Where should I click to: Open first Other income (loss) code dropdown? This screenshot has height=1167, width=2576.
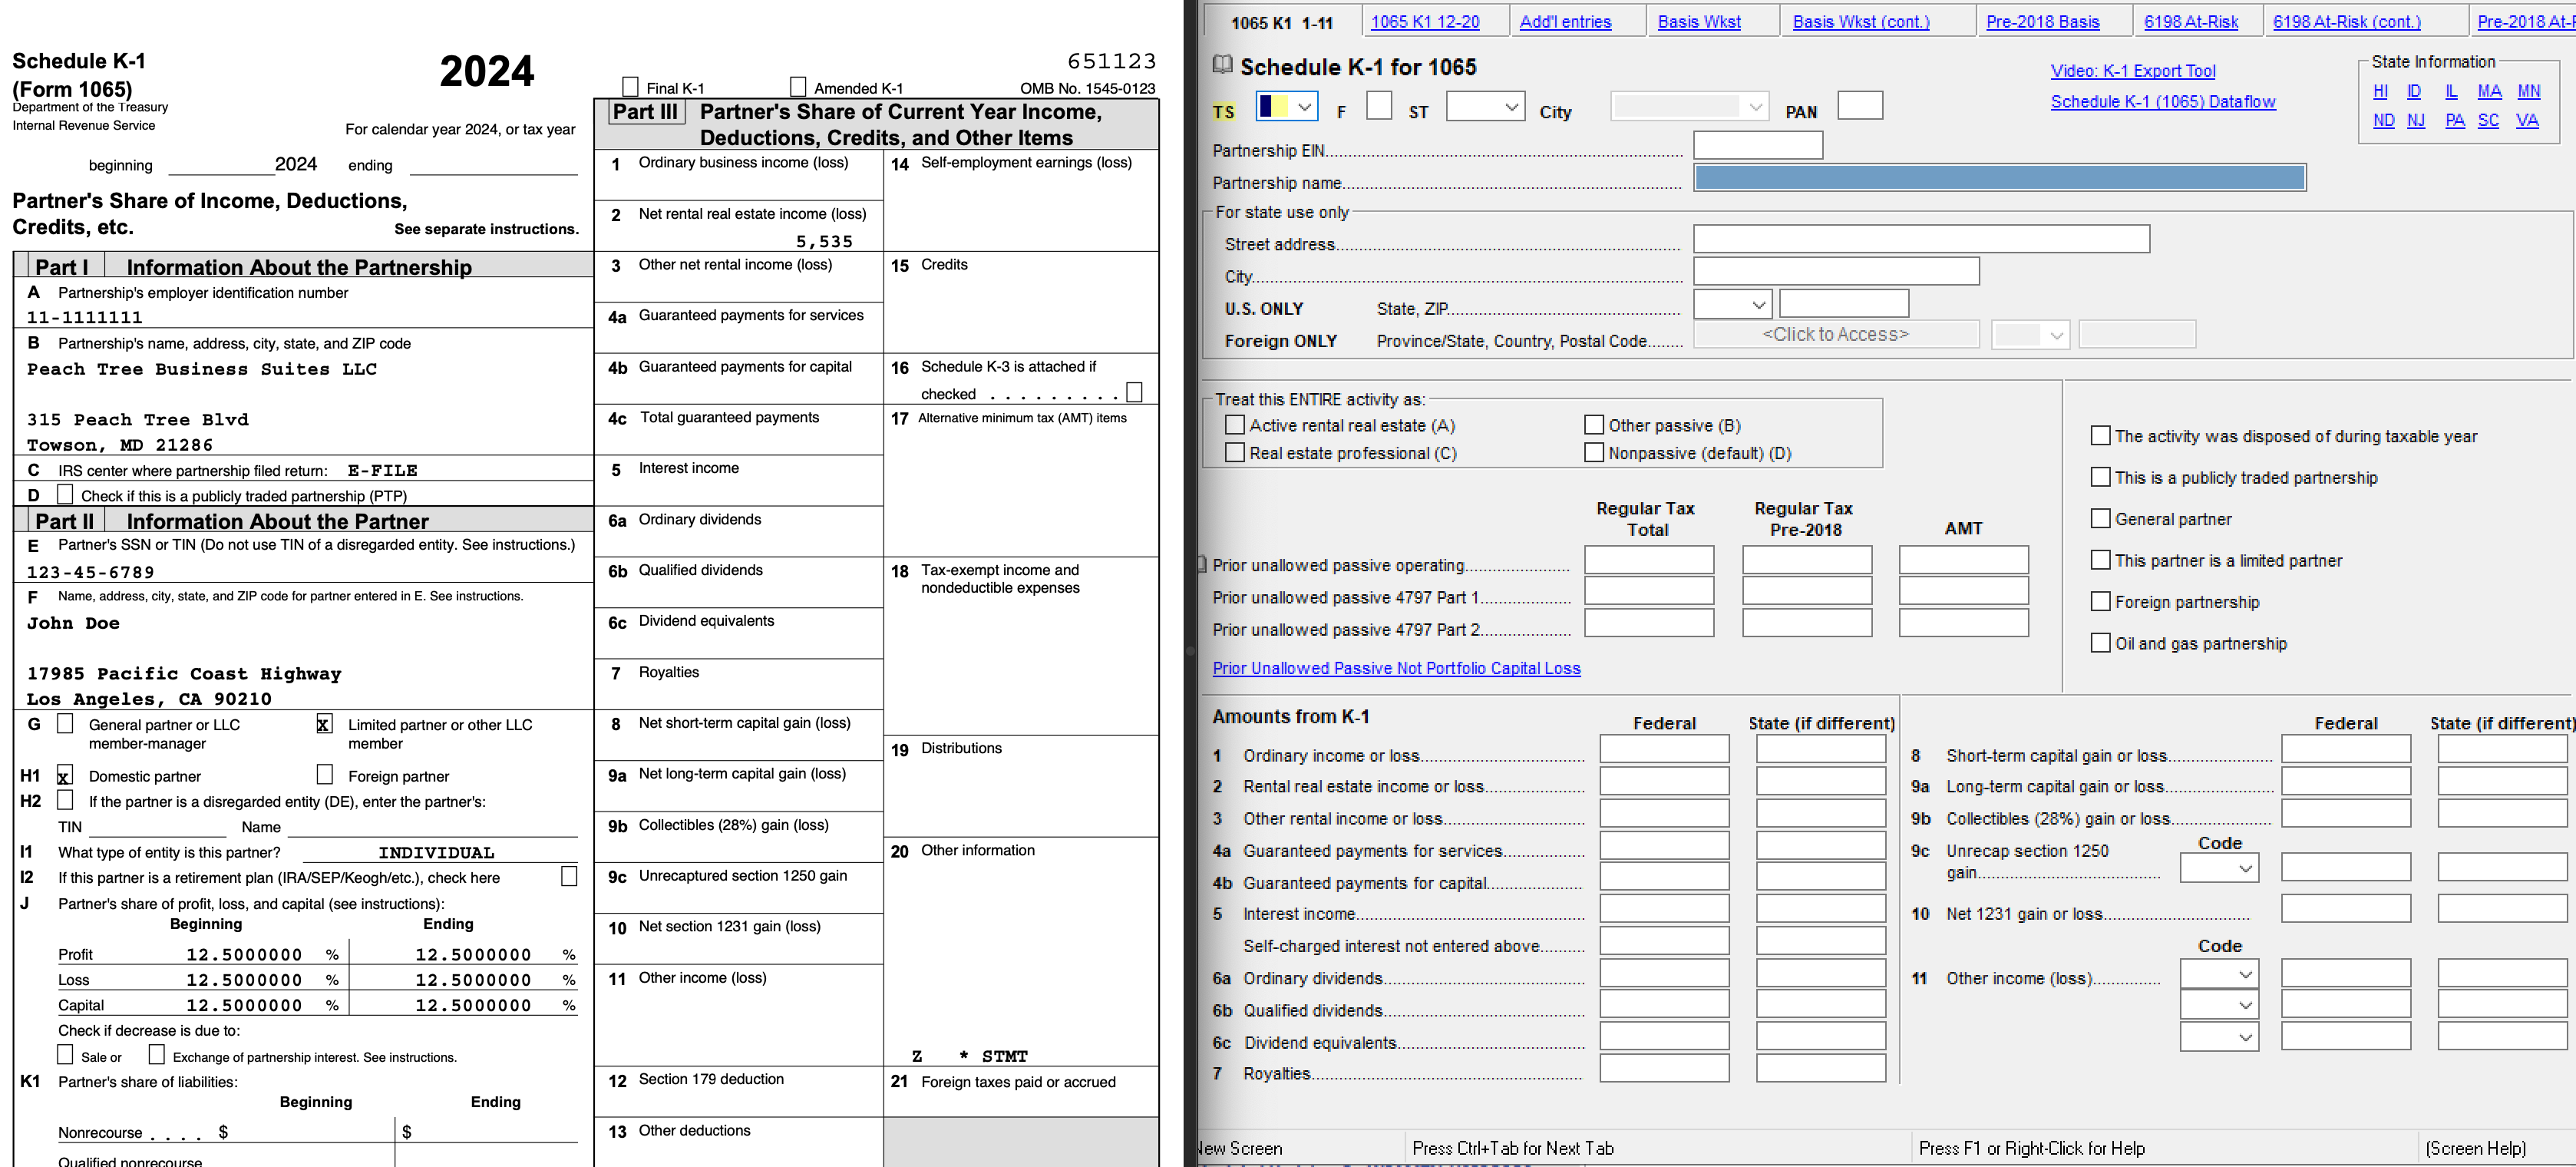[2245, 975]
